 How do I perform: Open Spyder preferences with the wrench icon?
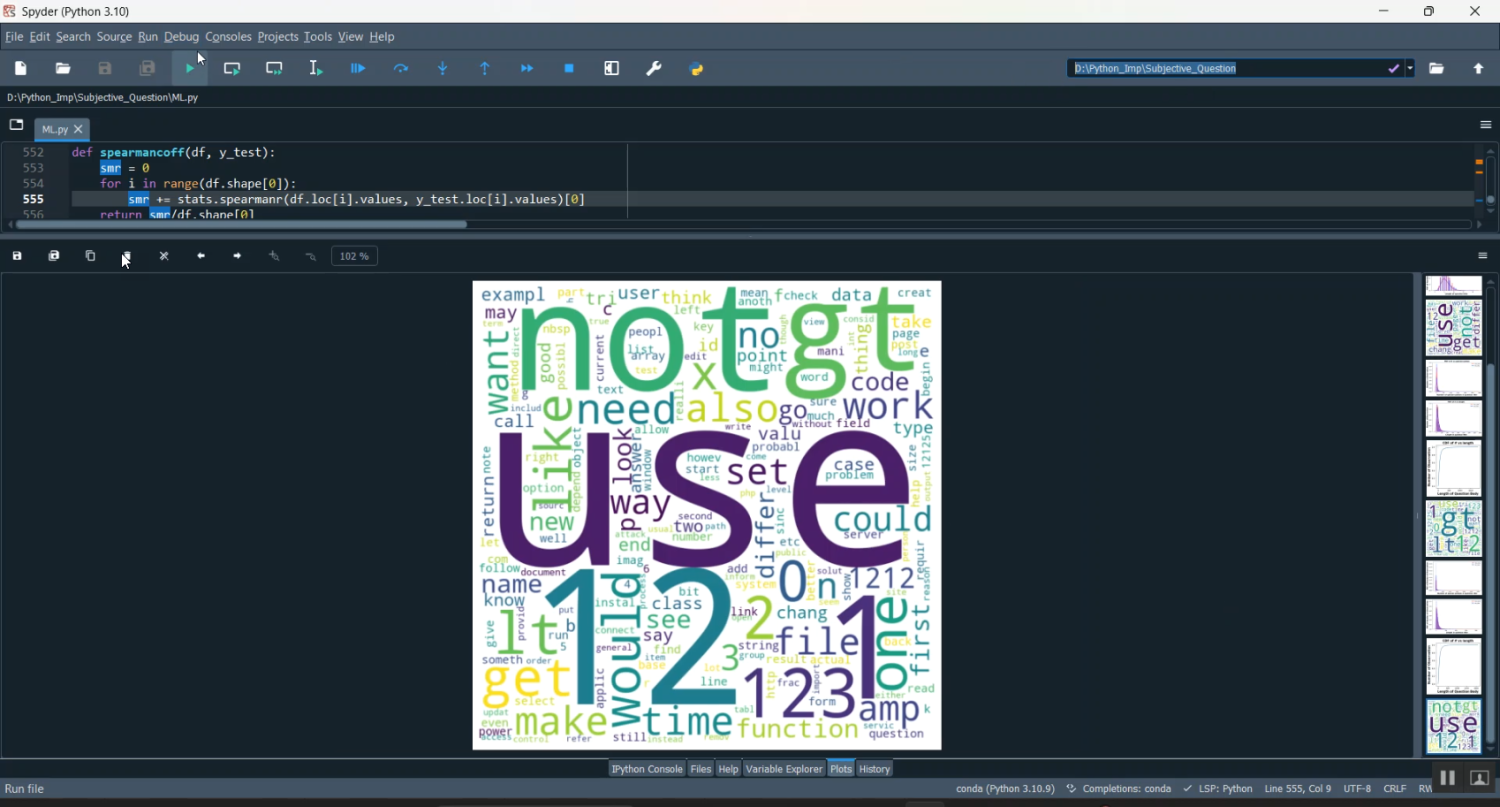coord(654,68)
